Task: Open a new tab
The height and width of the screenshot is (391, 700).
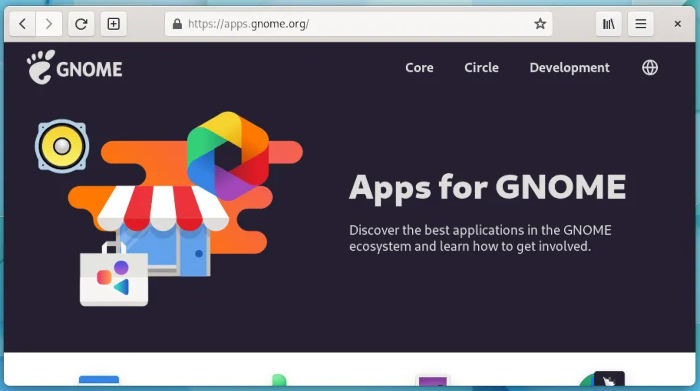Action: 113,24
